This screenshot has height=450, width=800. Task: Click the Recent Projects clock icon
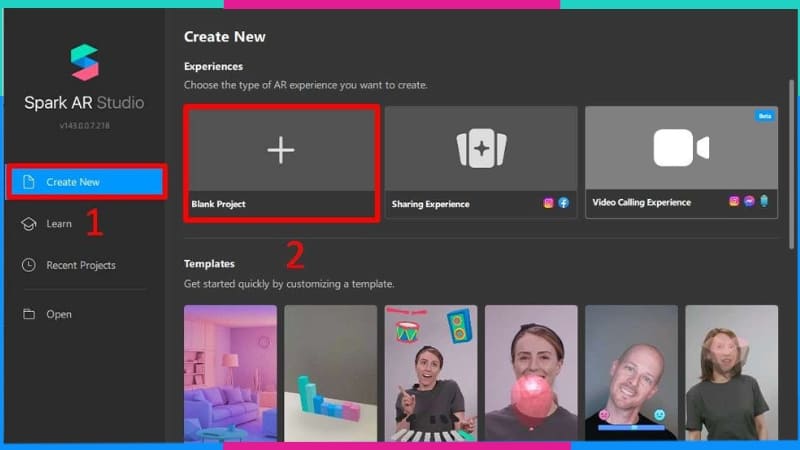click(29, 265)
